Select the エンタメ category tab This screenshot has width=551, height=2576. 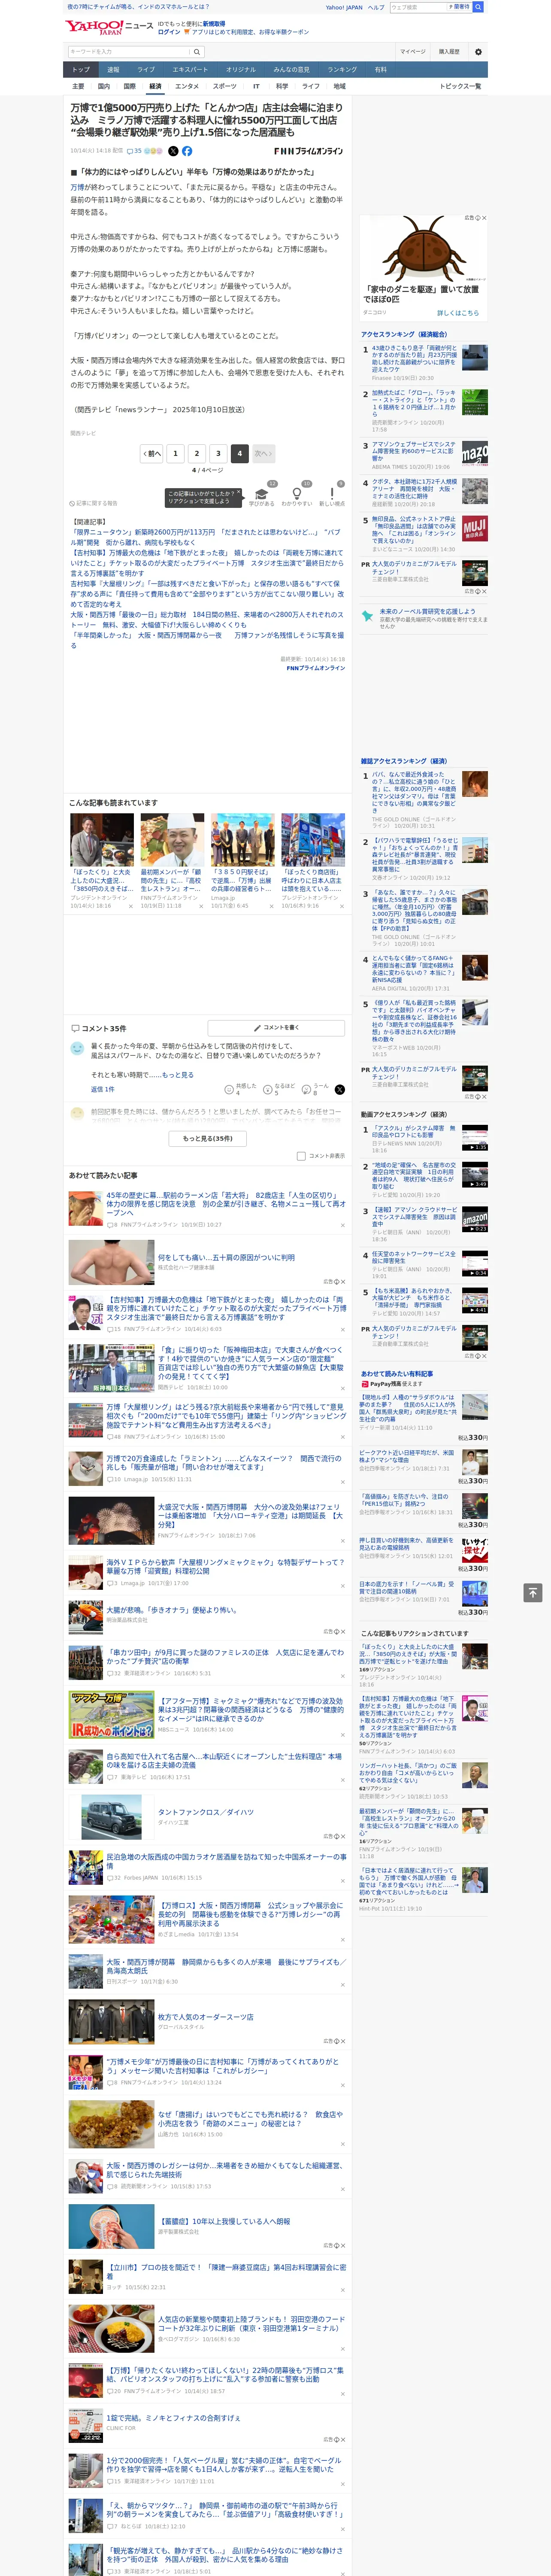[x=187, y=86]
